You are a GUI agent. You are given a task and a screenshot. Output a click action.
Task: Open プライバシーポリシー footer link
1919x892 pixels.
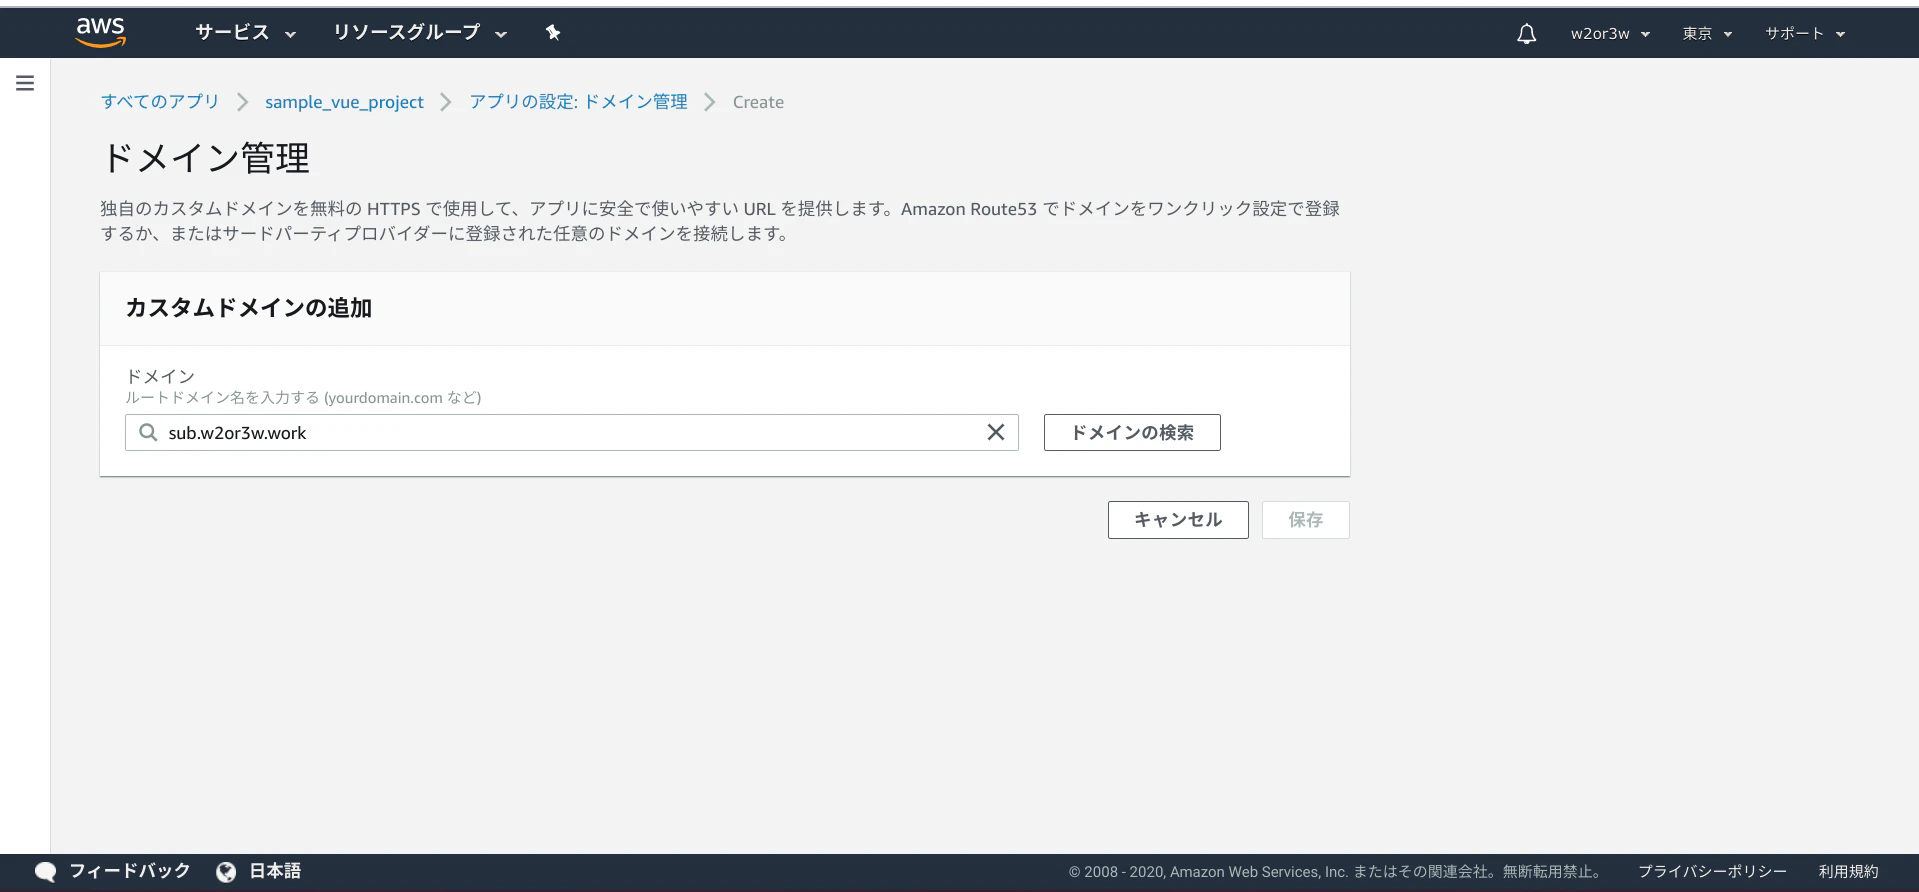coord(1712,872)
